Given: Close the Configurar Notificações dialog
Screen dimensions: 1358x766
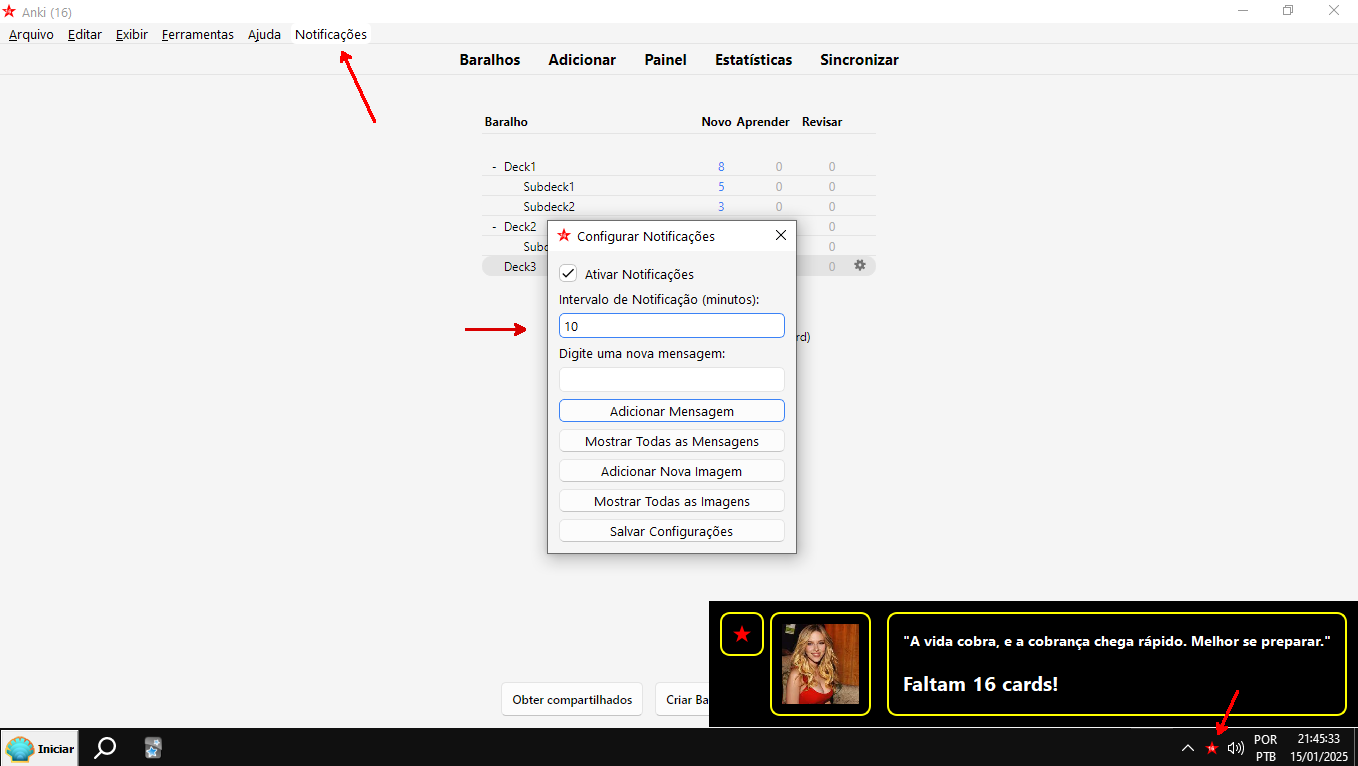Looking at the screenshot, I should click(781, 236).
